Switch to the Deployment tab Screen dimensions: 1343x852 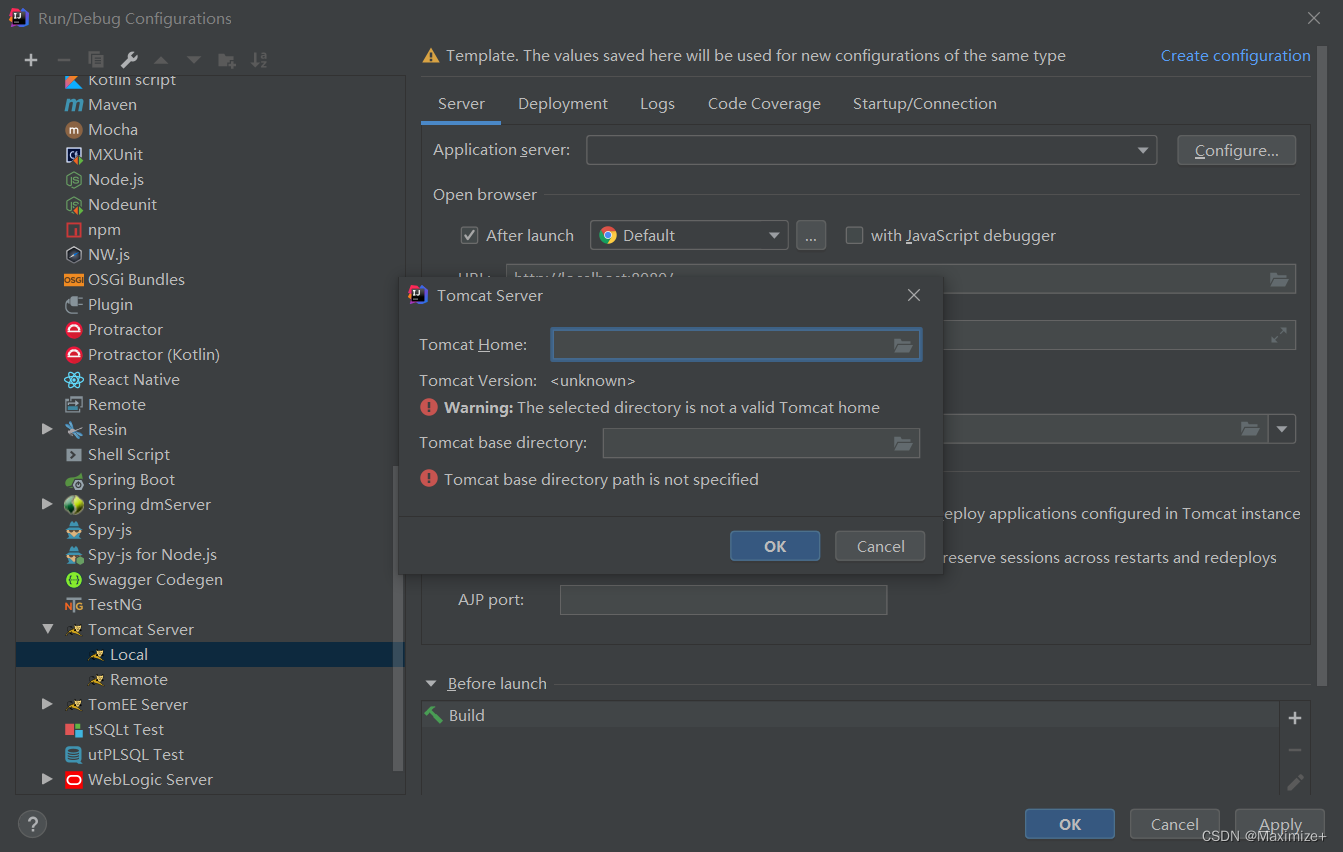(x=562, y=104)
